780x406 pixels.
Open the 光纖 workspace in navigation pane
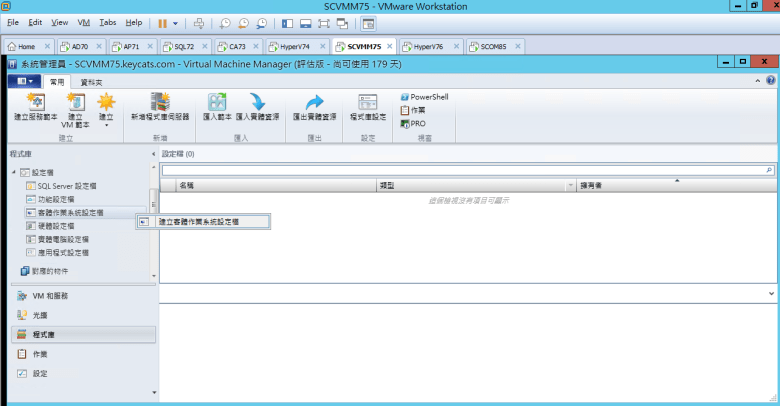point(40,315)
